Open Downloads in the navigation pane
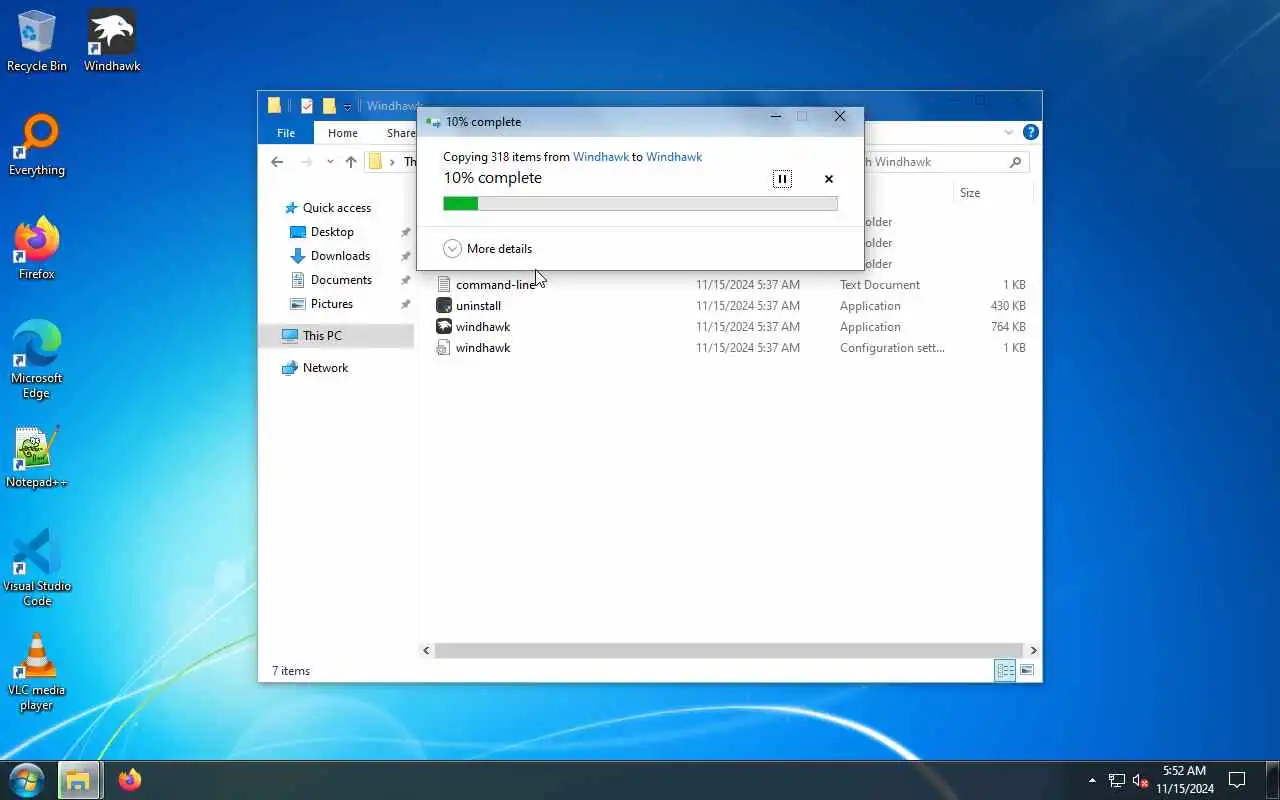Viewport: 1280px width, 800px height. [x=340, y=256]
